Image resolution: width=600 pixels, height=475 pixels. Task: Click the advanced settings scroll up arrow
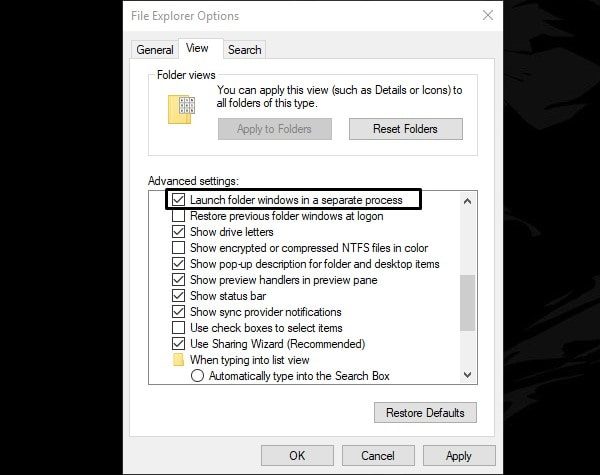467,201
